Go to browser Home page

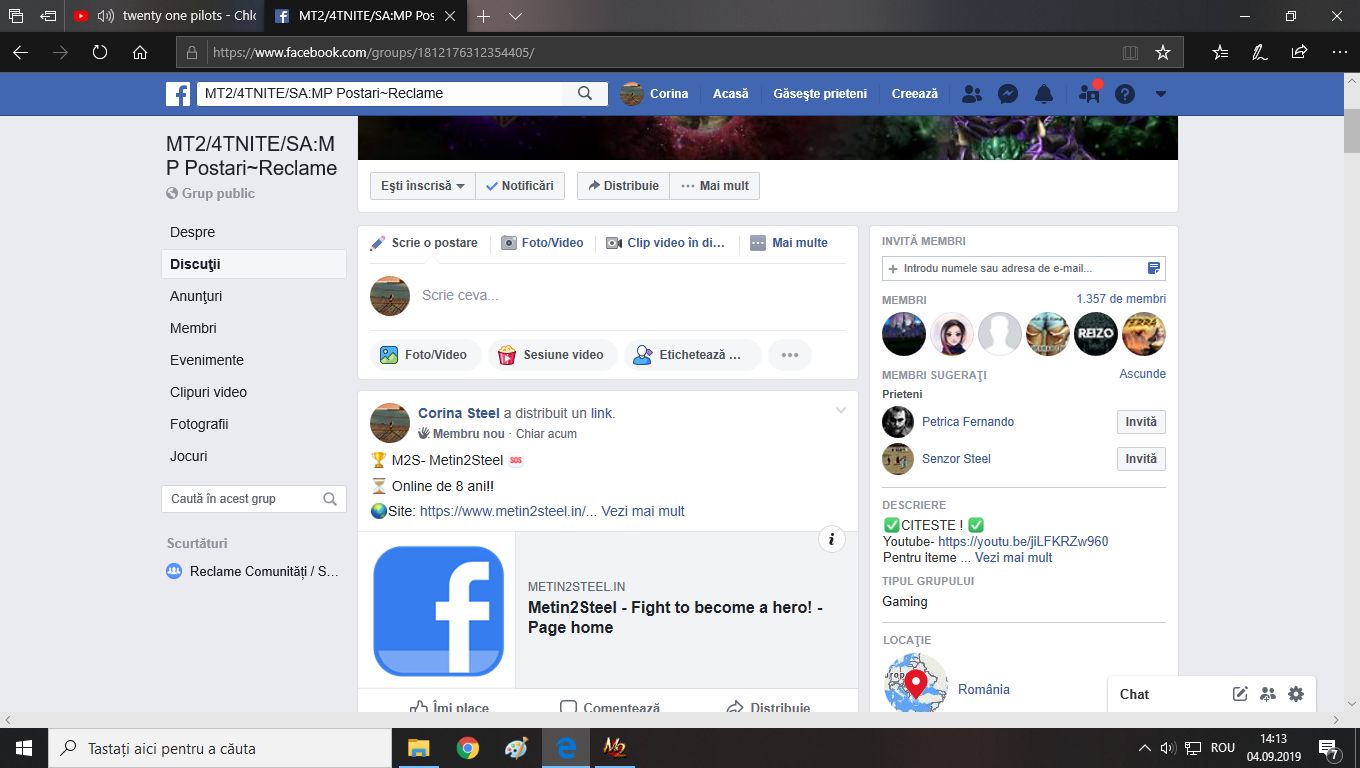point(140,52)
